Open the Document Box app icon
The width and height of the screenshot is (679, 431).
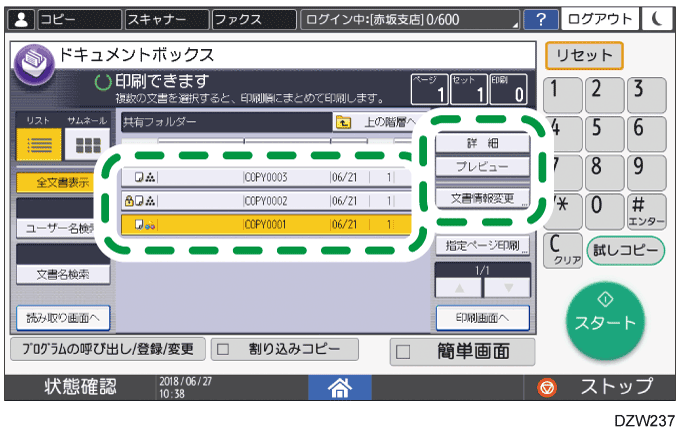pos(34,65)
